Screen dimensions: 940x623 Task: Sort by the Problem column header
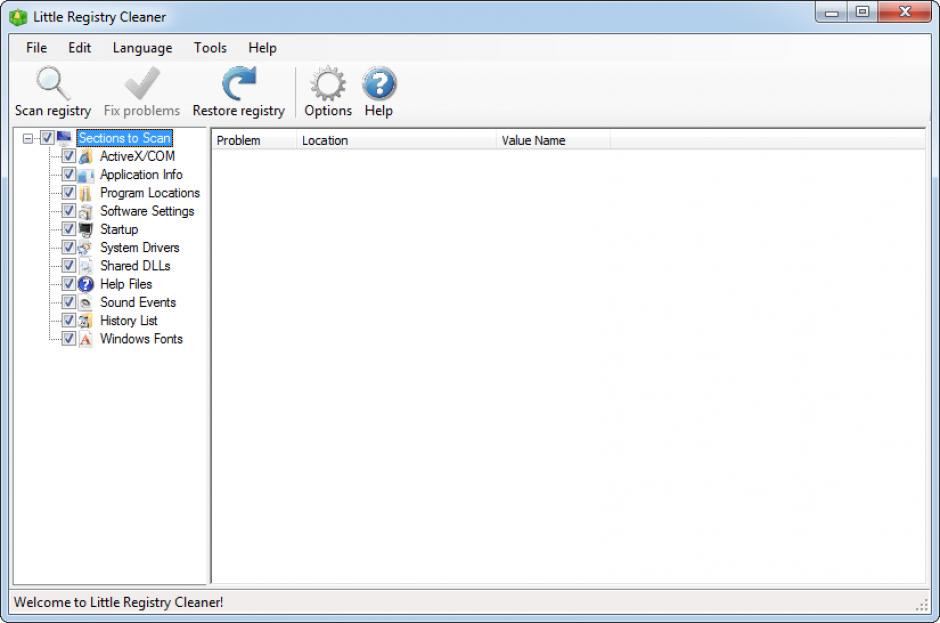tap(254, 140)
